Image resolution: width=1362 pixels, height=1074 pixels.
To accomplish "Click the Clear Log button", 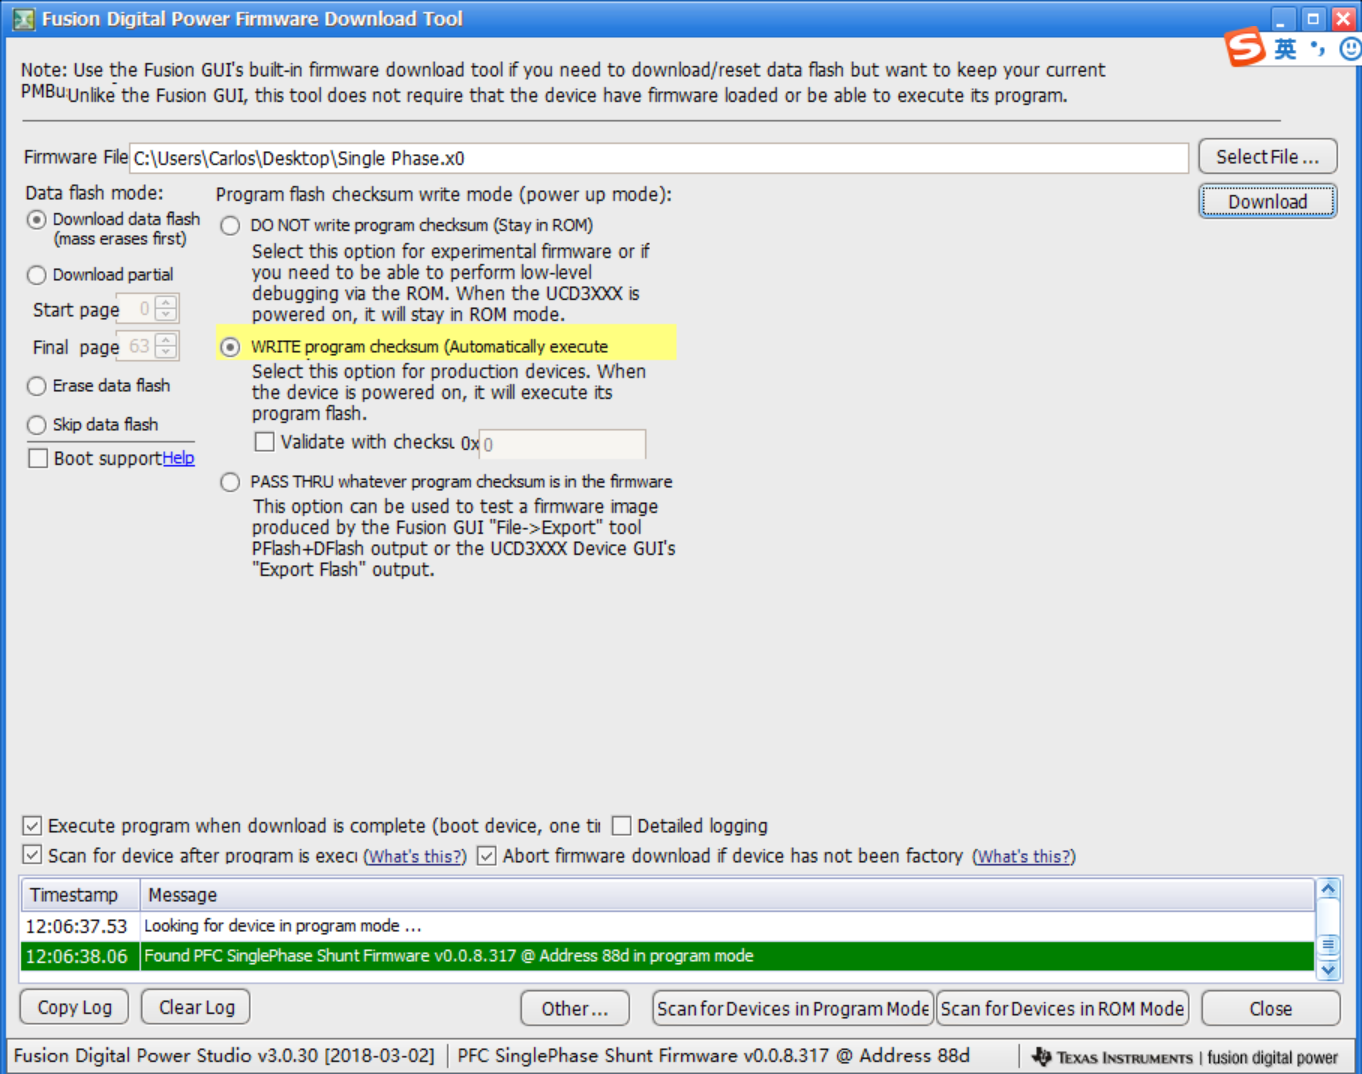I will point(196,1007).
